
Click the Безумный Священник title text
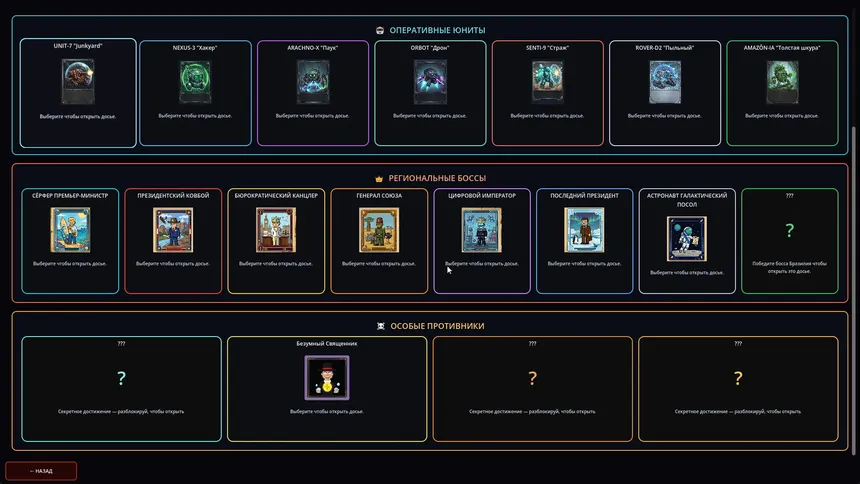click(327, 344)
